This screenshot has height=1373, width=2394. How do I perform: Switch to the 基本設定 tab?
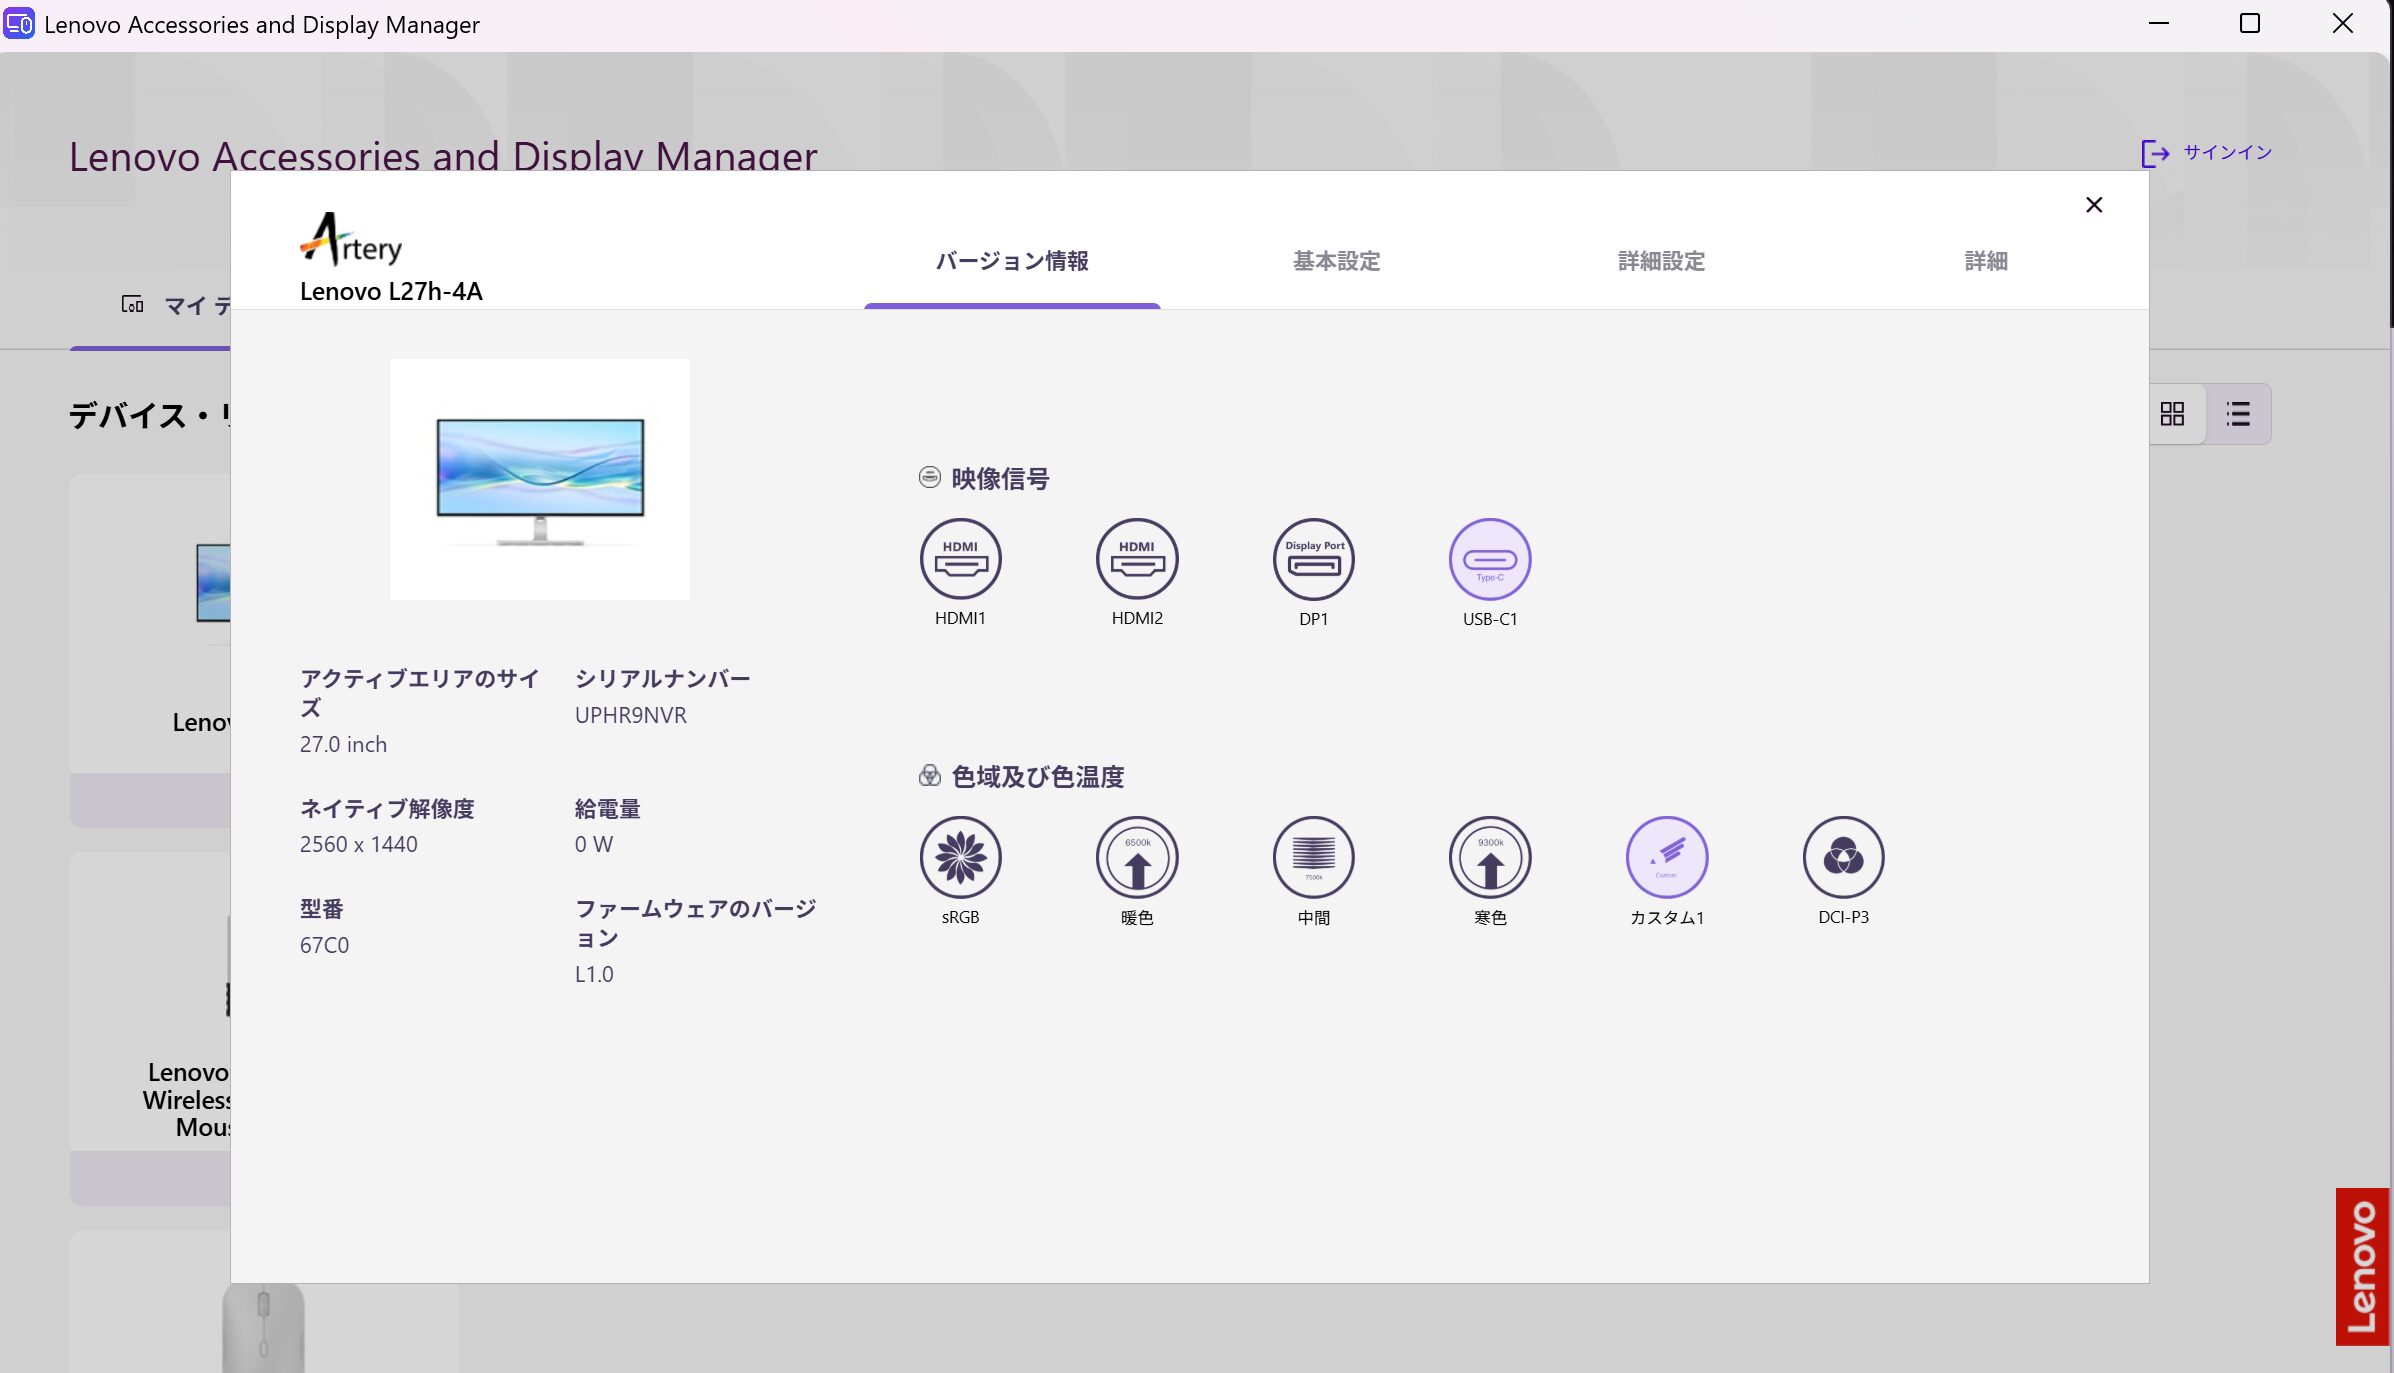click(x=1335, y=261)
